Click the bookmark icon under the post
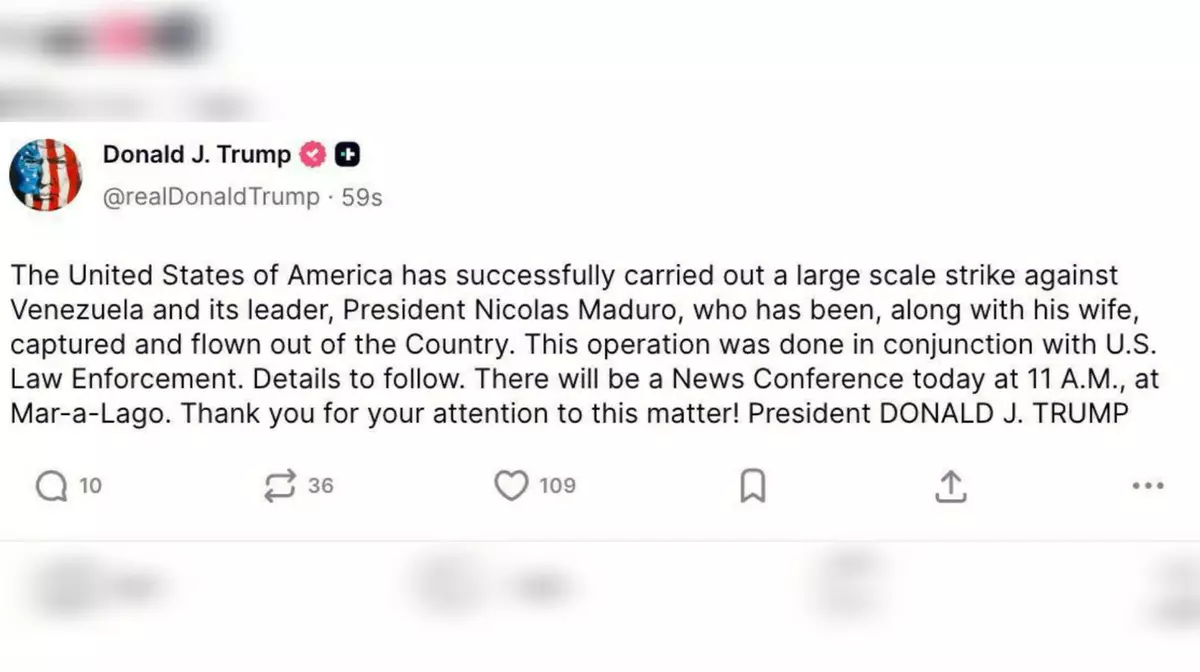This screenshot has width=1200, height=672. point(753,485)
